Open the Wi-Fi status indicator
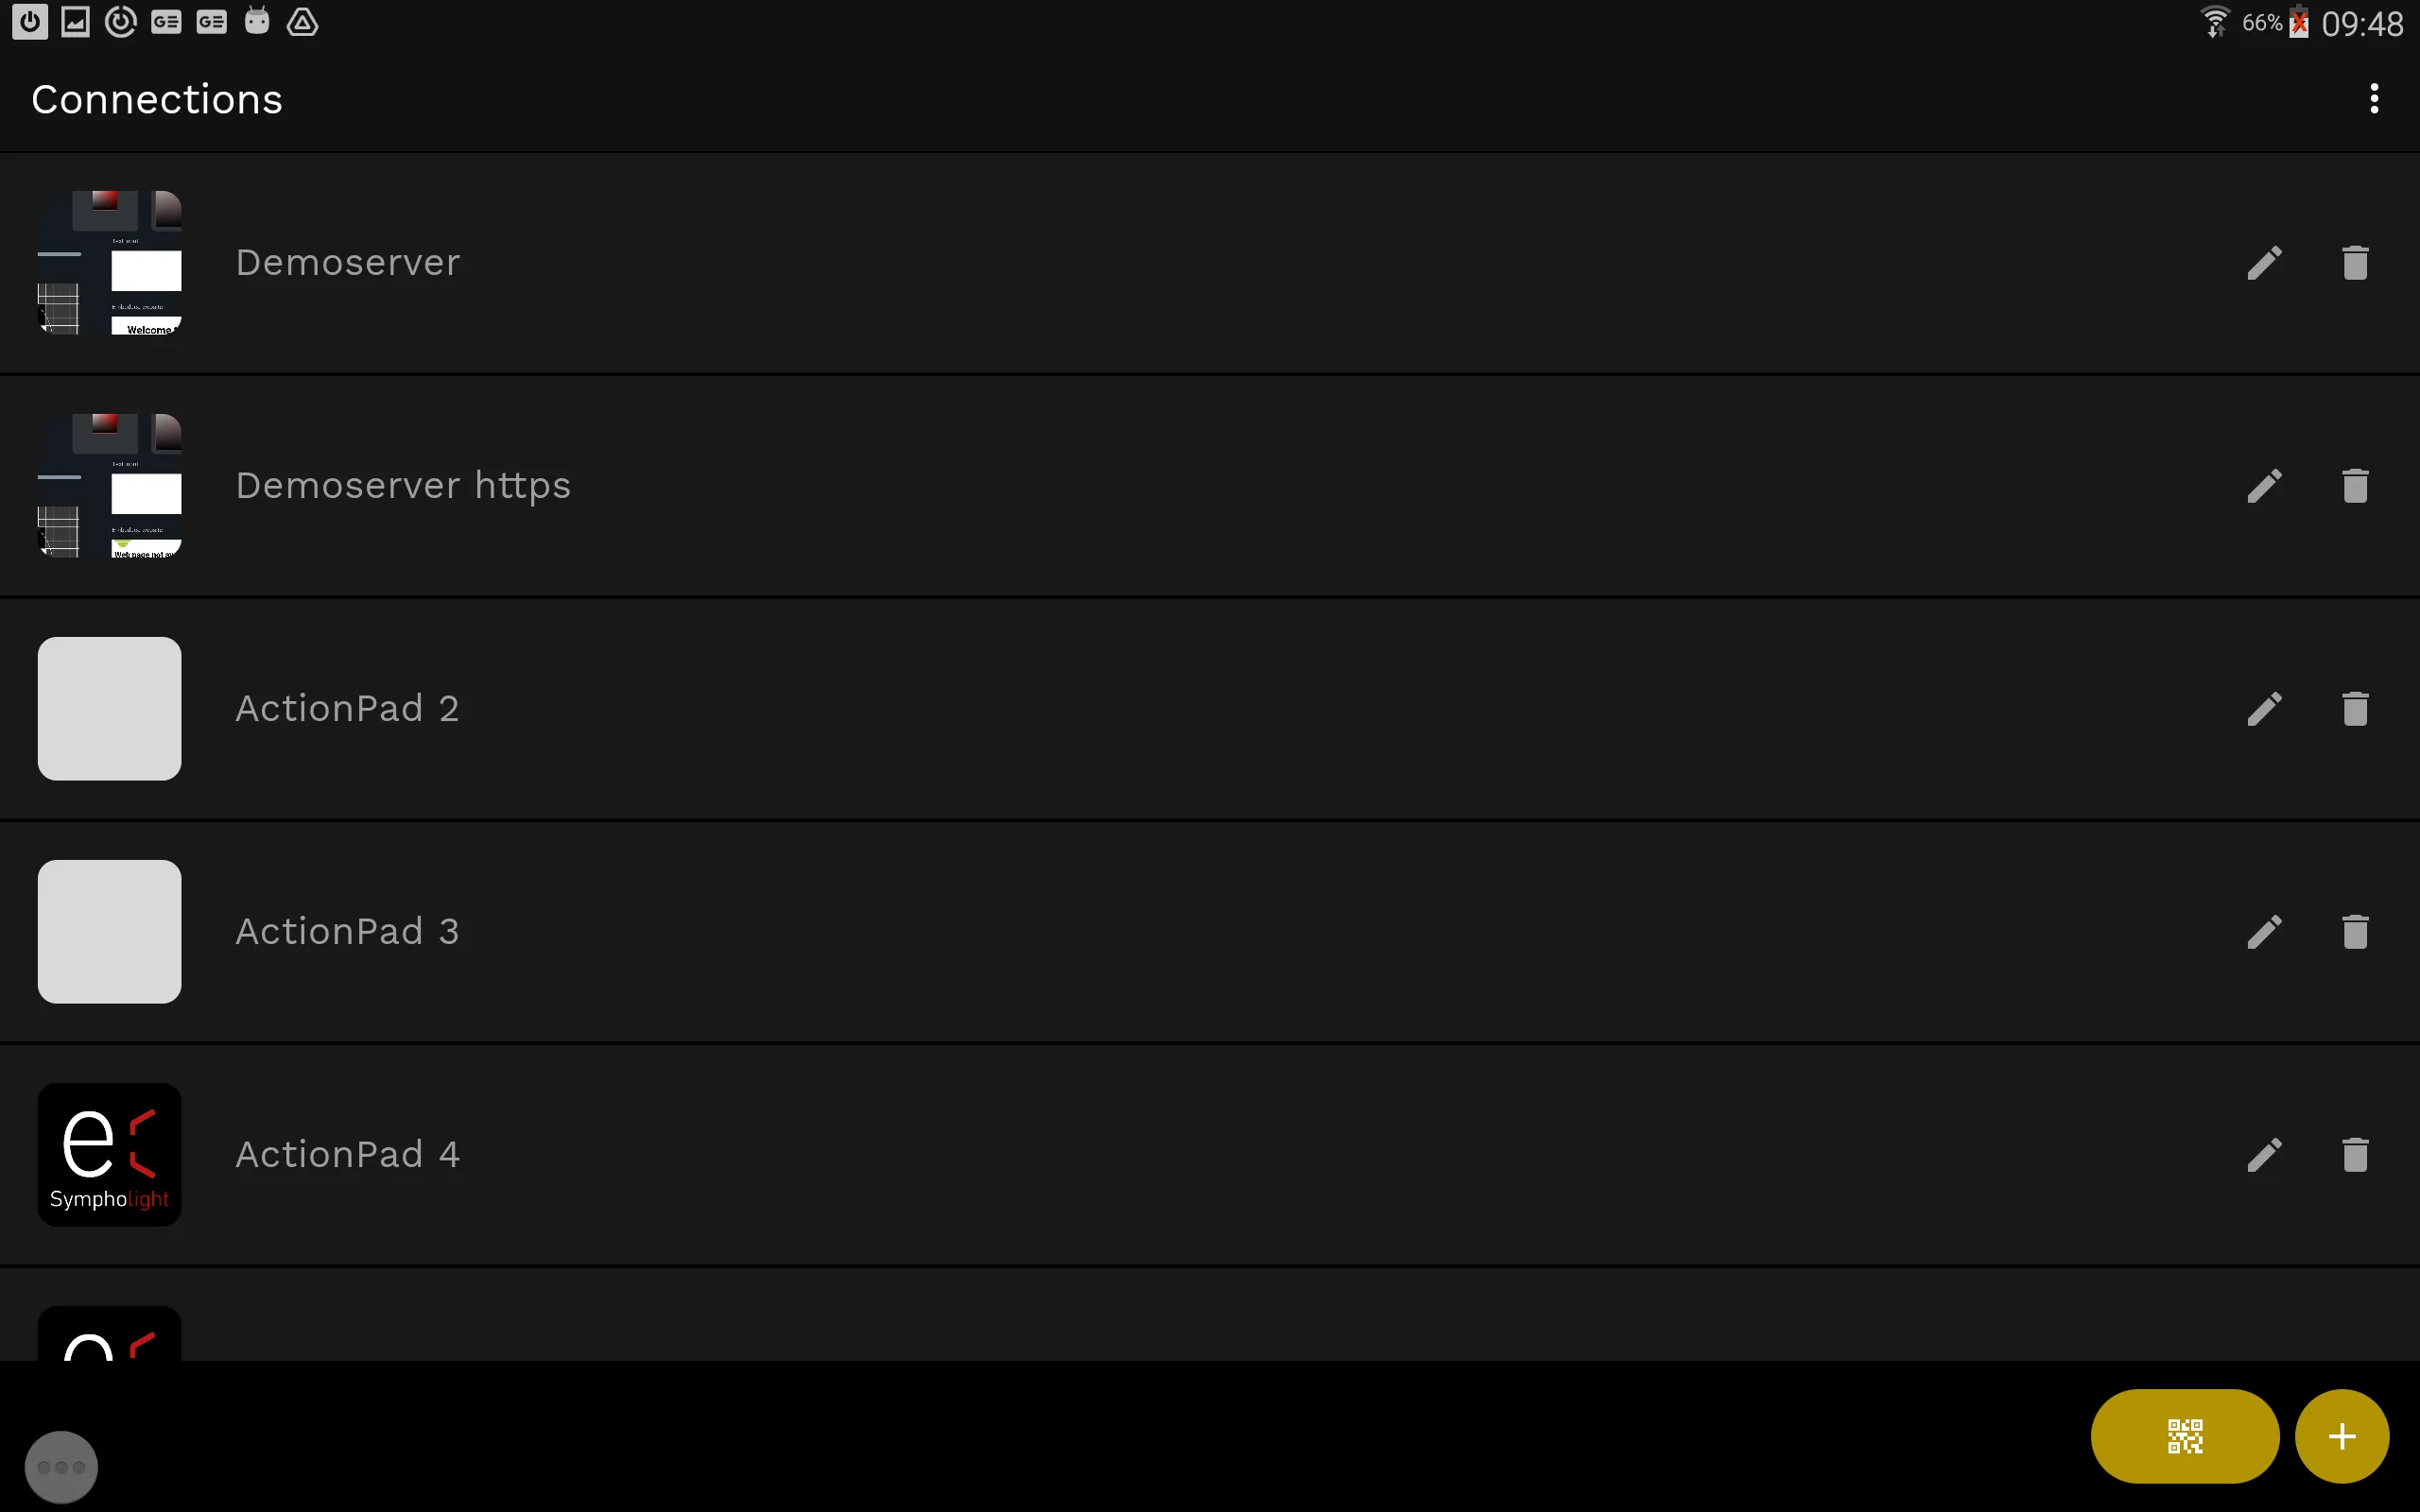Viewport: 2420px width, 1512px height. click(x=2215, y=22)
